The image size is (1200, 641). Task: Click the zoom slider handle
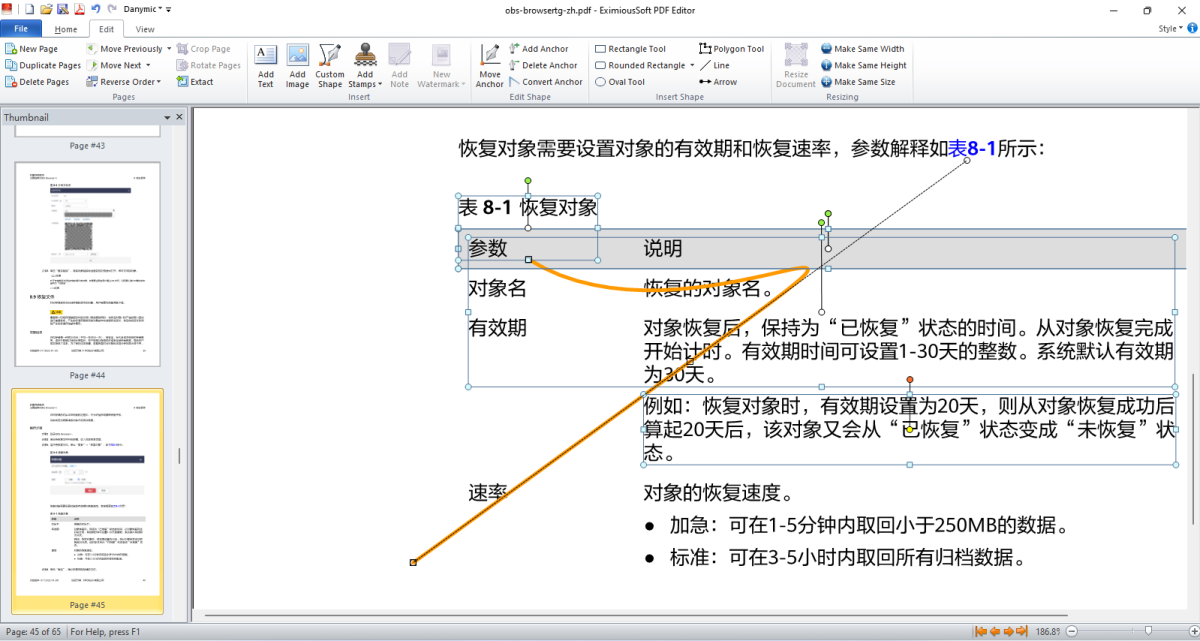click(x=1147, y=632)
